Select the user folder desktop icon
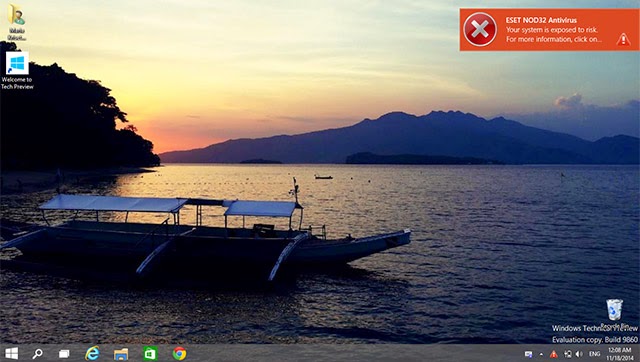Image resolution: width=640 pixels, height=362 pixels. pos(17,22)
